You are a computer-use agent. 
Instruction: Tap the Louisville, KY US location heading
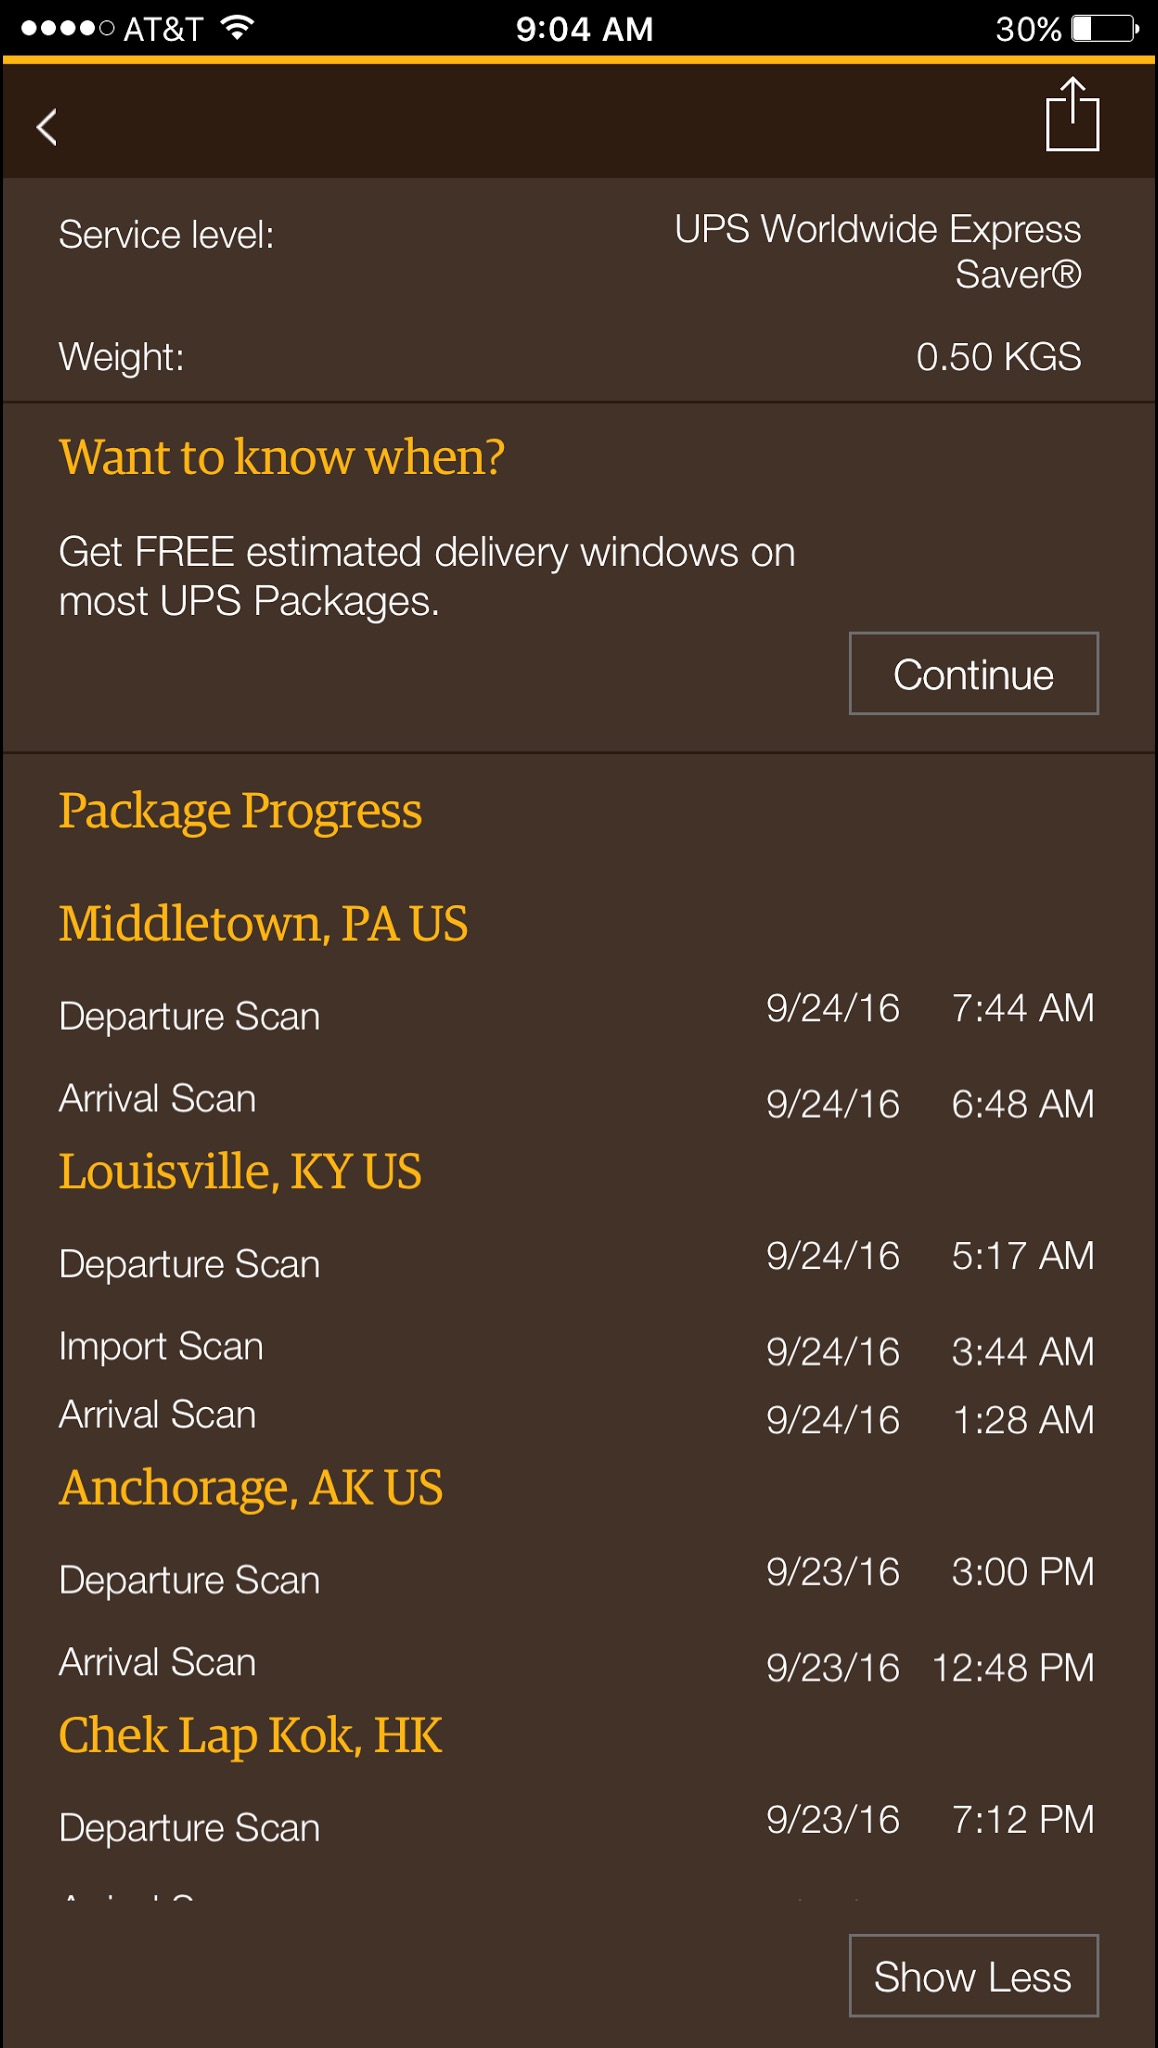tap(240, 1172)
